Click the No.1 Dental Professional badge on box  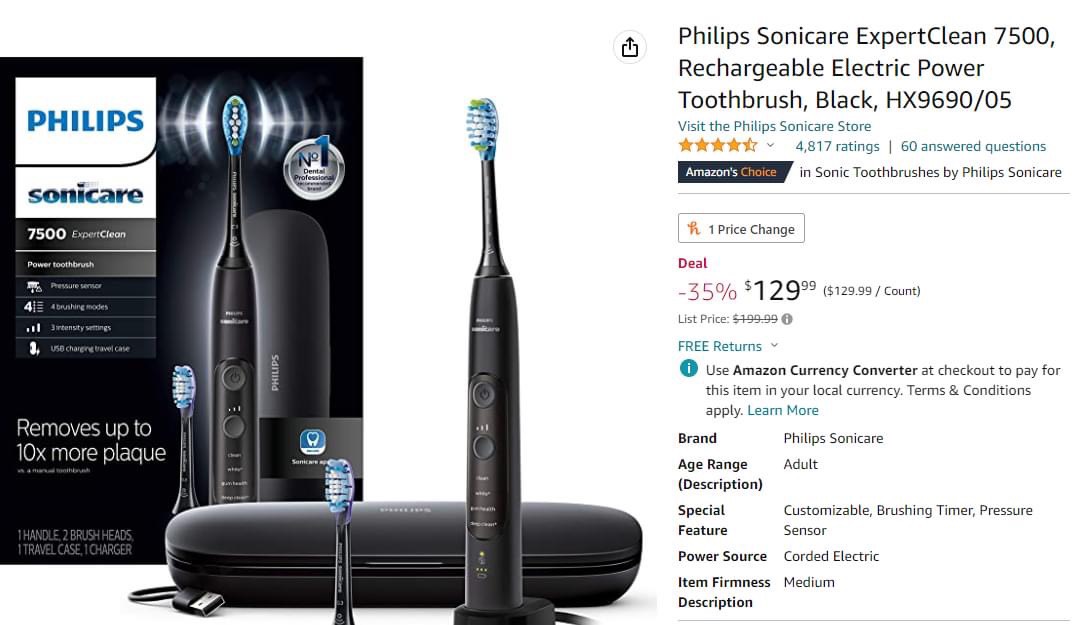click(314, 169)
